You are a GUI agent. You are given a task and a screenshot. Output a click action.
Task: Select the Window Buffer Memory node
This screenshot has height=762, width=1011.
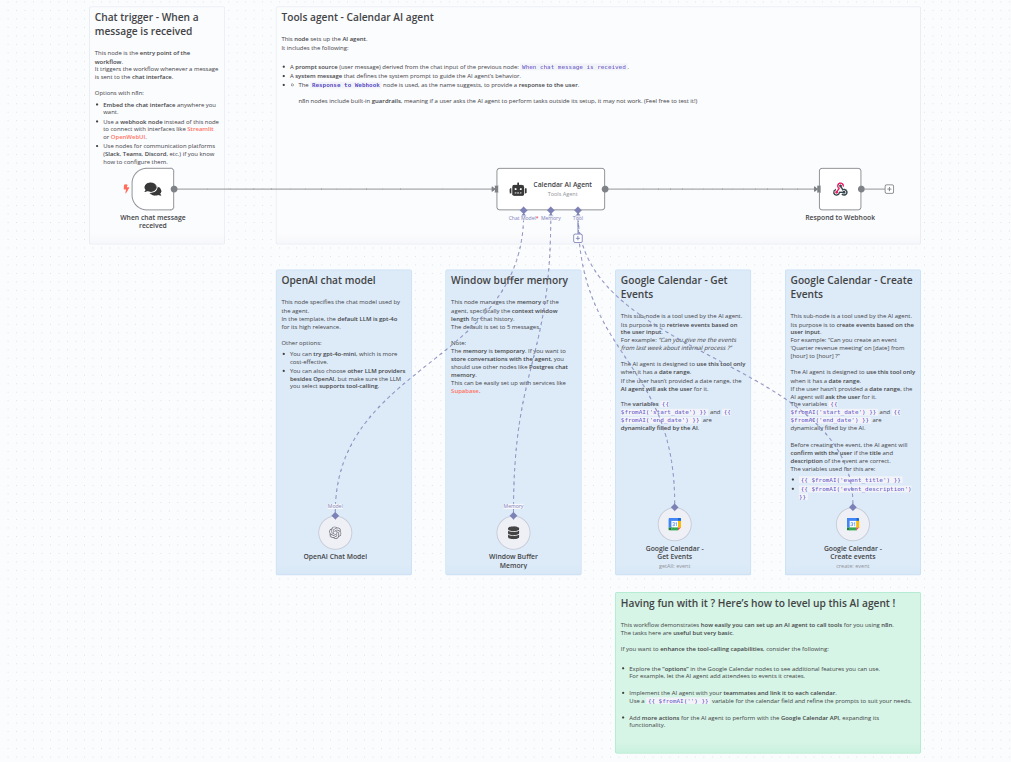click(513, 532)
